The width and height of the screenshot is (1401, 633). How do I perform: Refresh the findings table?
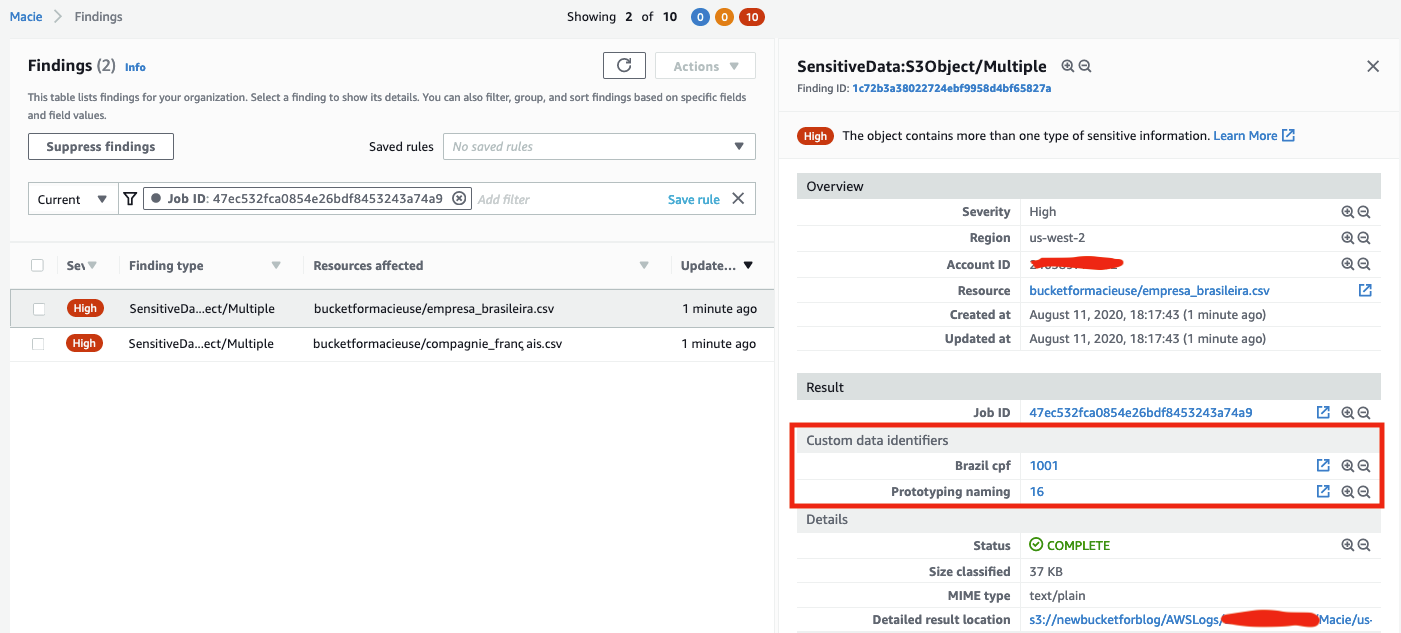(x=624, y=66)
